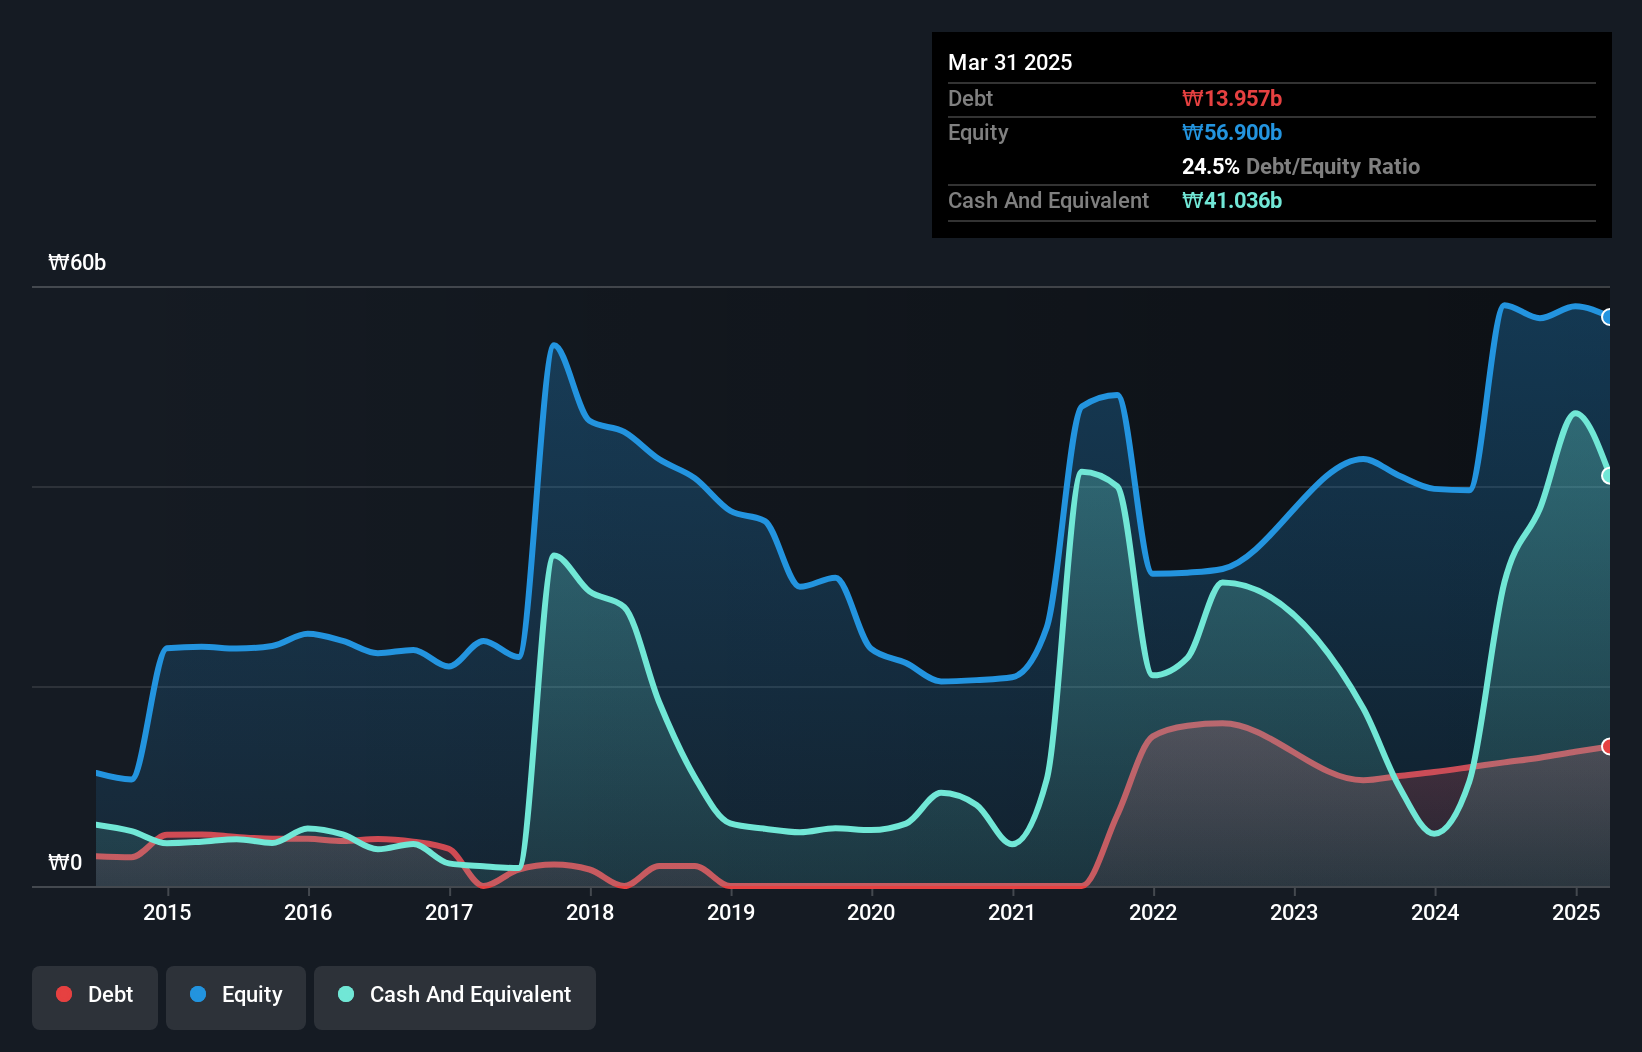The image size is (1642, 1052).
Task: Expand the Mar 31 2025 tooltip header
Action: click(1010, 62)
